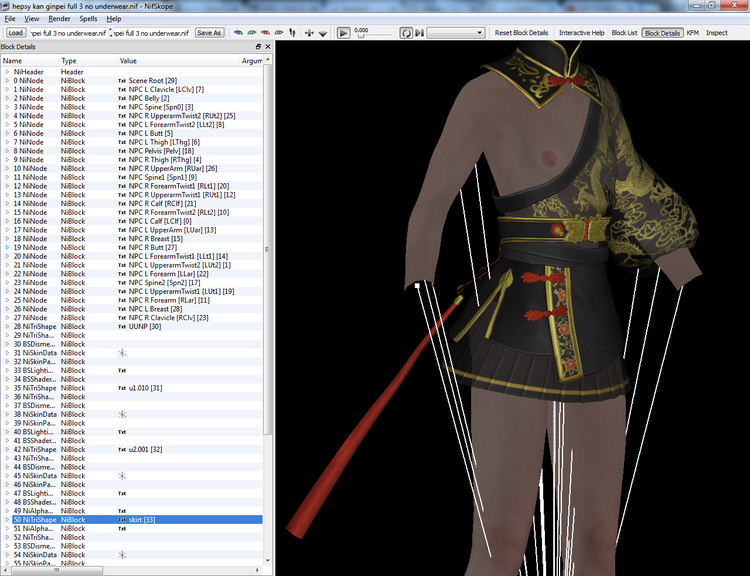
Task: Click the Txt icon on 51 NiAlpha row
Action: click(122, 529)
